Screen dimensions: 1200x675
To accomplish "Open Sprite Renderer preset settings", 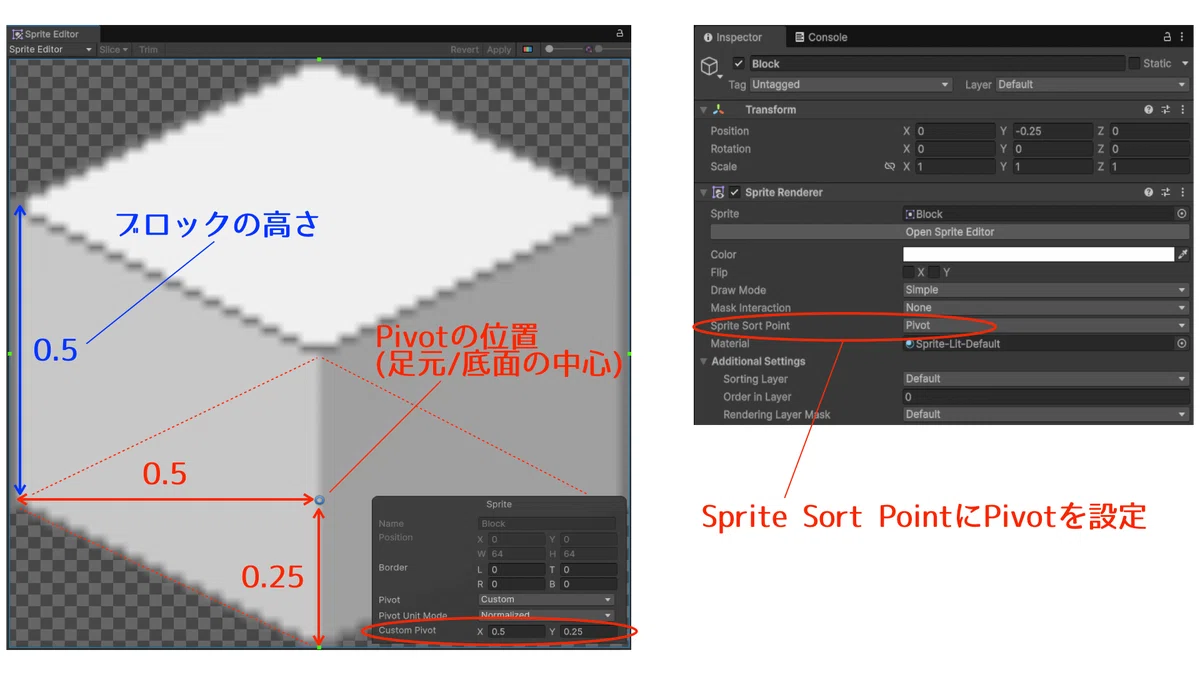I will (x=1166, y=192).
